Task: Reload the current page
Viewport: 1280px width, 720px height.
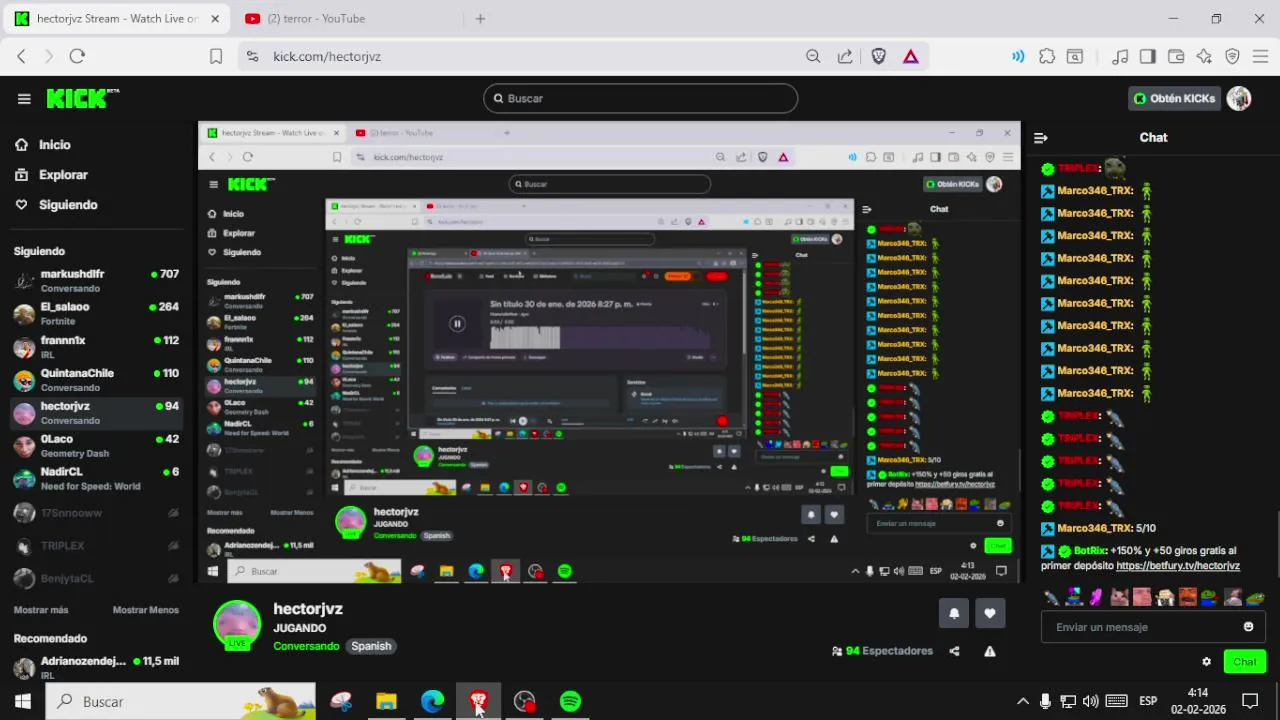Action: click(x=77, y=57)
